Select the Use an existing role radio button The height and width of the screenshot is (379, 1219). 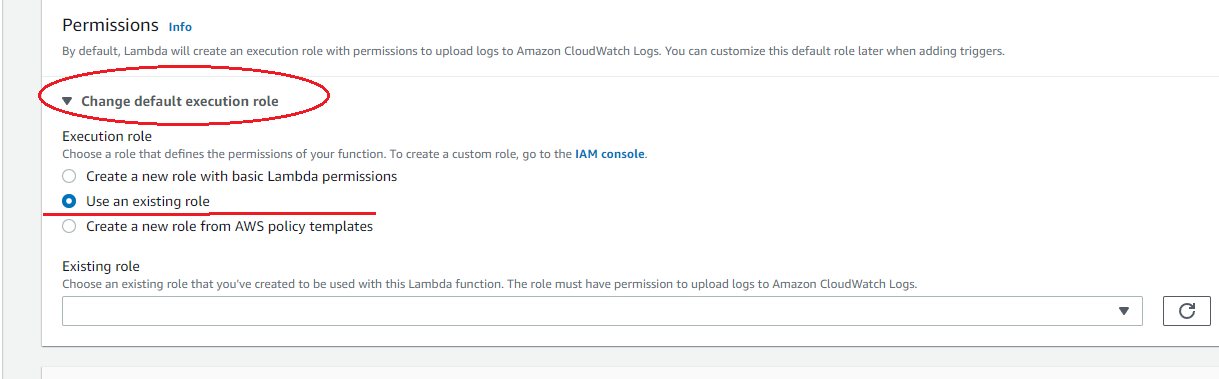pos(69,201)
